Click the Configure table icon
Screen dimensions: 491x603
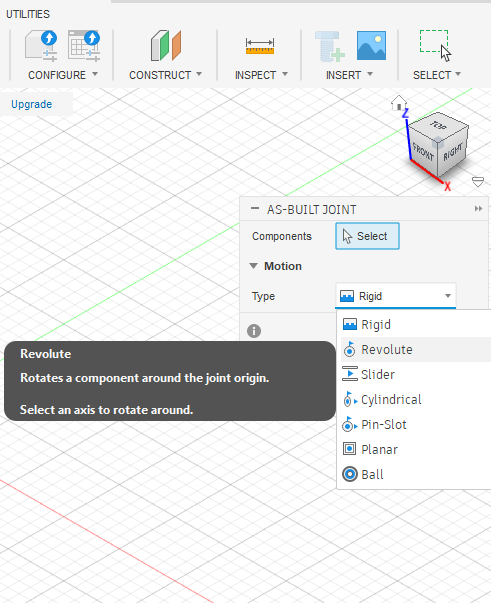pos(84,46)
